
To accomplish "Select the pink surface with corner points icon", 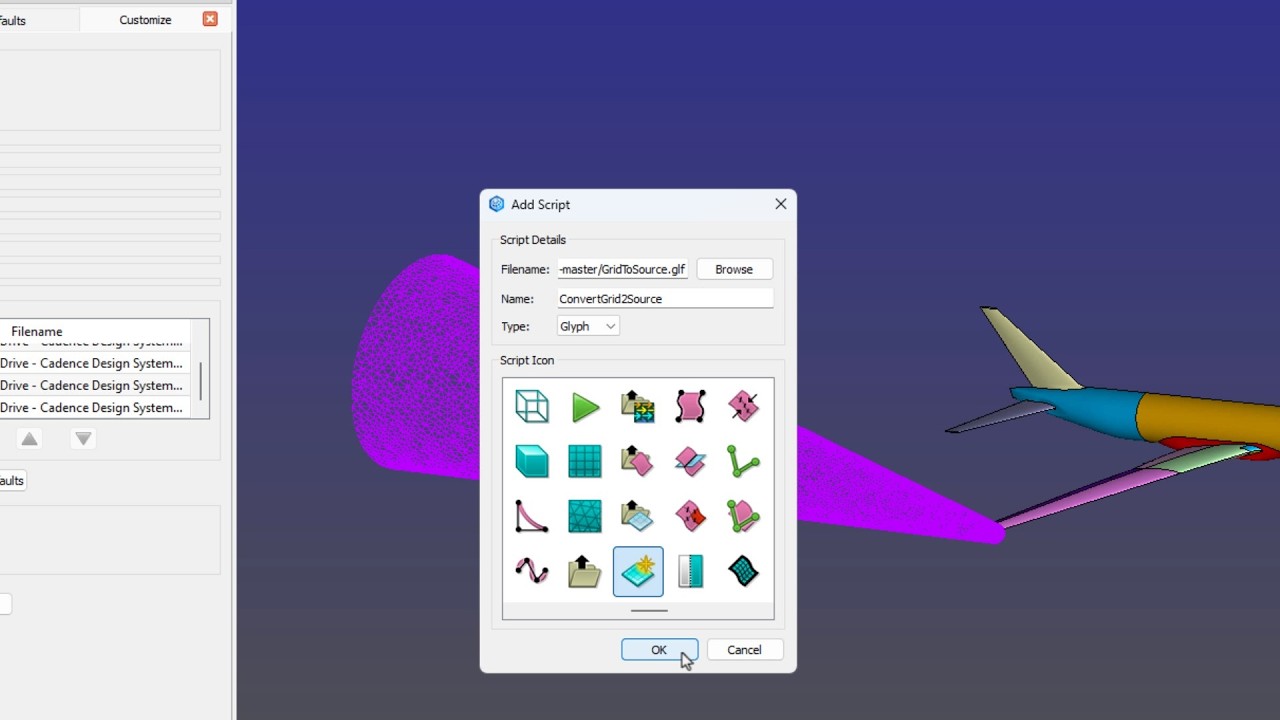I will point(691,407).
